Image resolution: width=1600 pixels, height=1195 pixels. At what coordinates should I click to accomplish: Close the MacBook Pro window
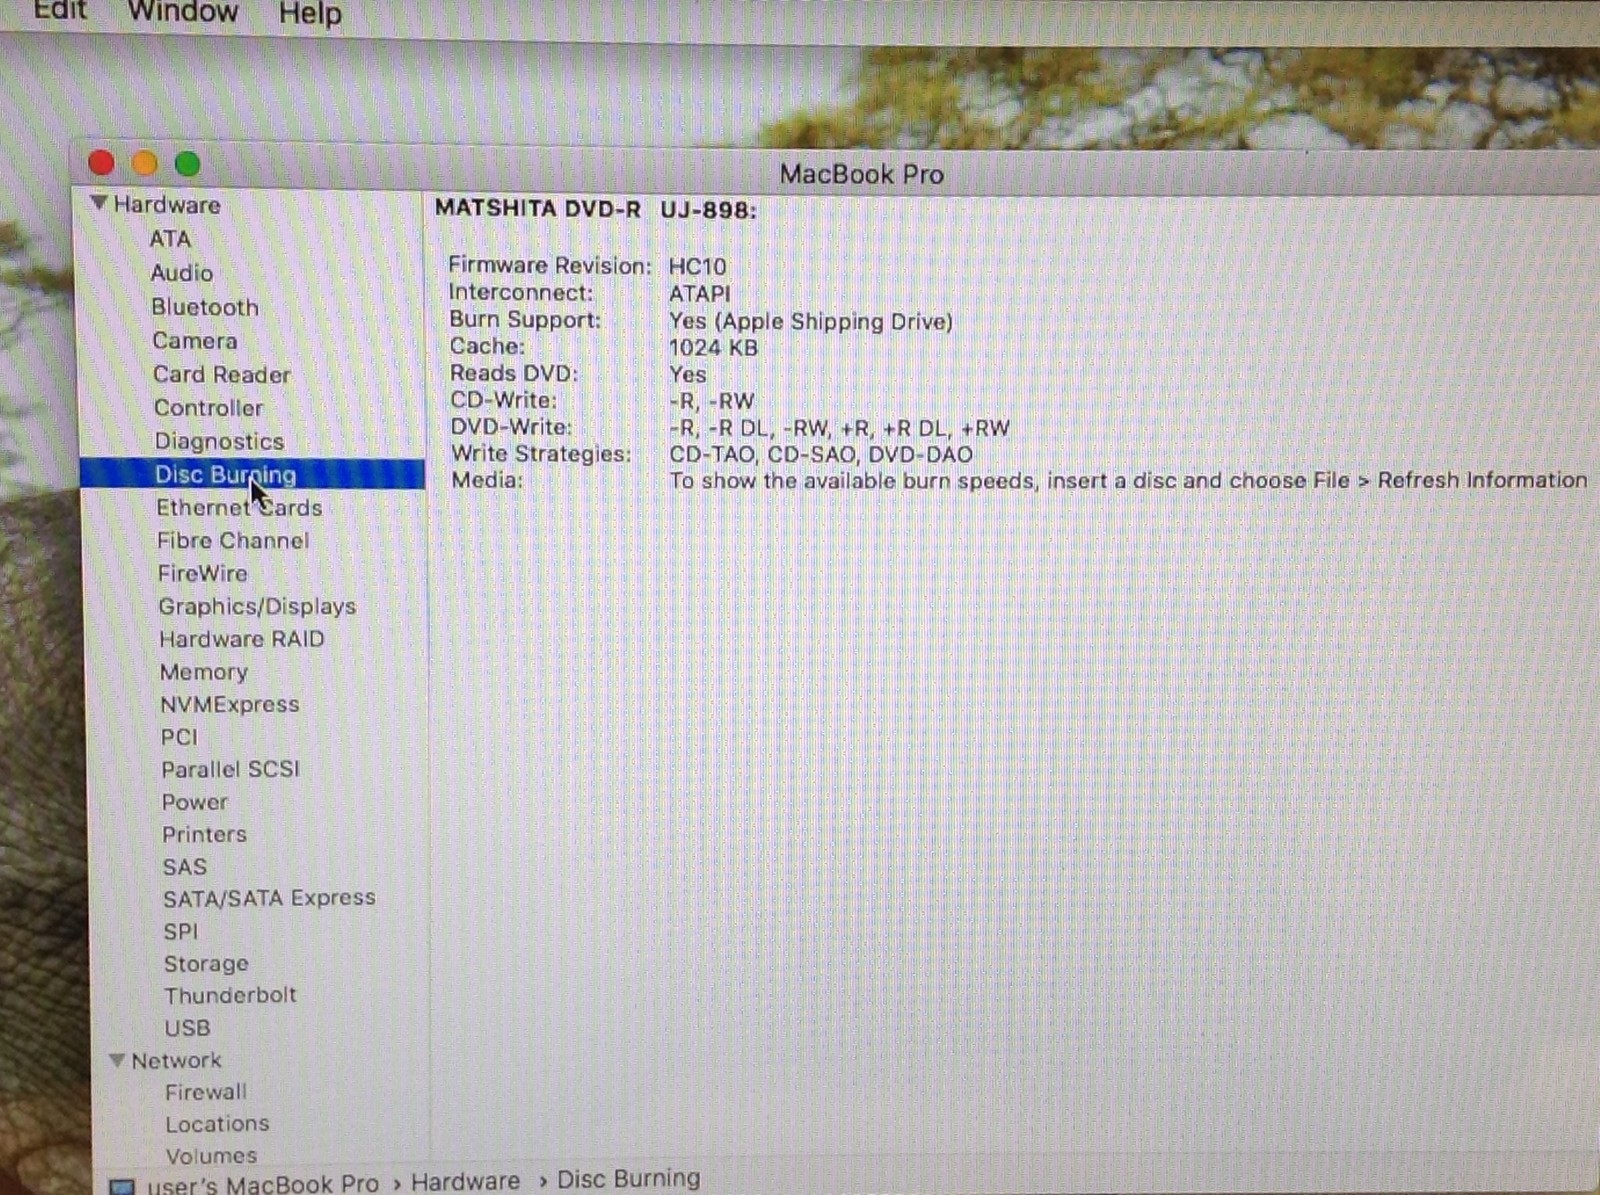click(101, 162)
